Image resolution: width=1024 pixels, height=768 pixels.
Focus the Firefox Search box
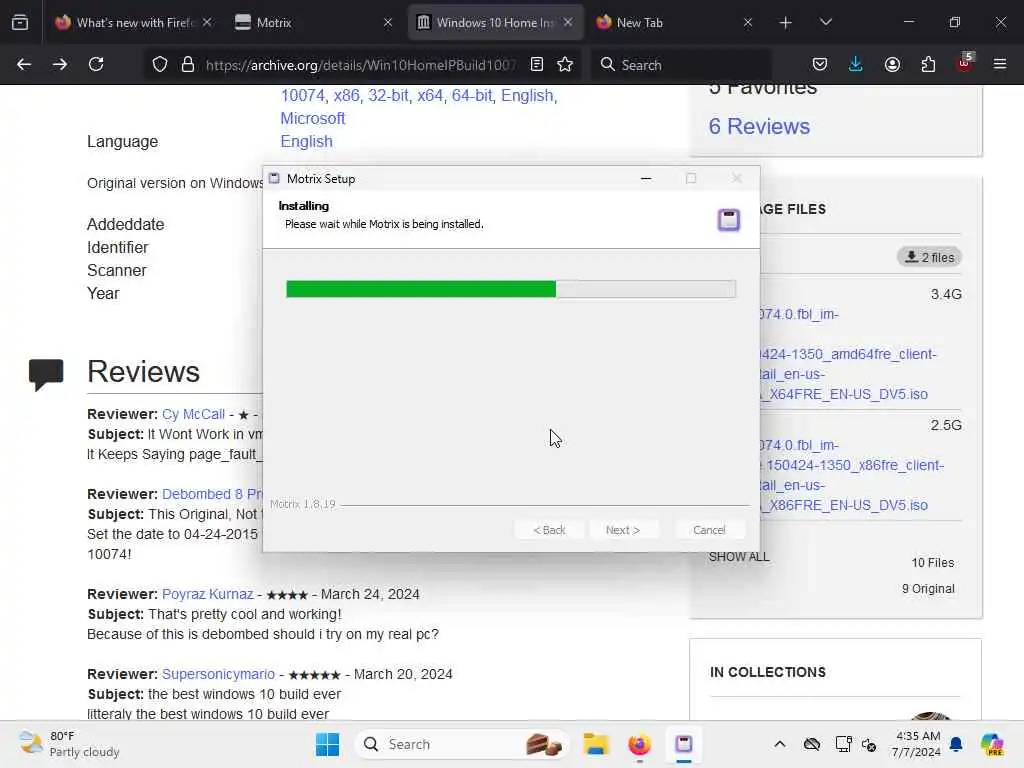(x=680, y=65)
